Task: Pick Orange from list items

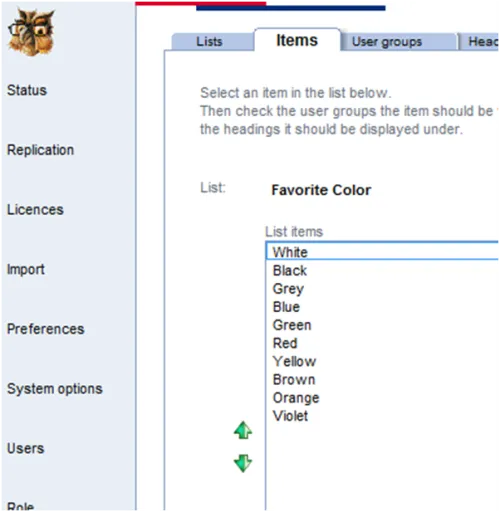Action: point(382,398)
